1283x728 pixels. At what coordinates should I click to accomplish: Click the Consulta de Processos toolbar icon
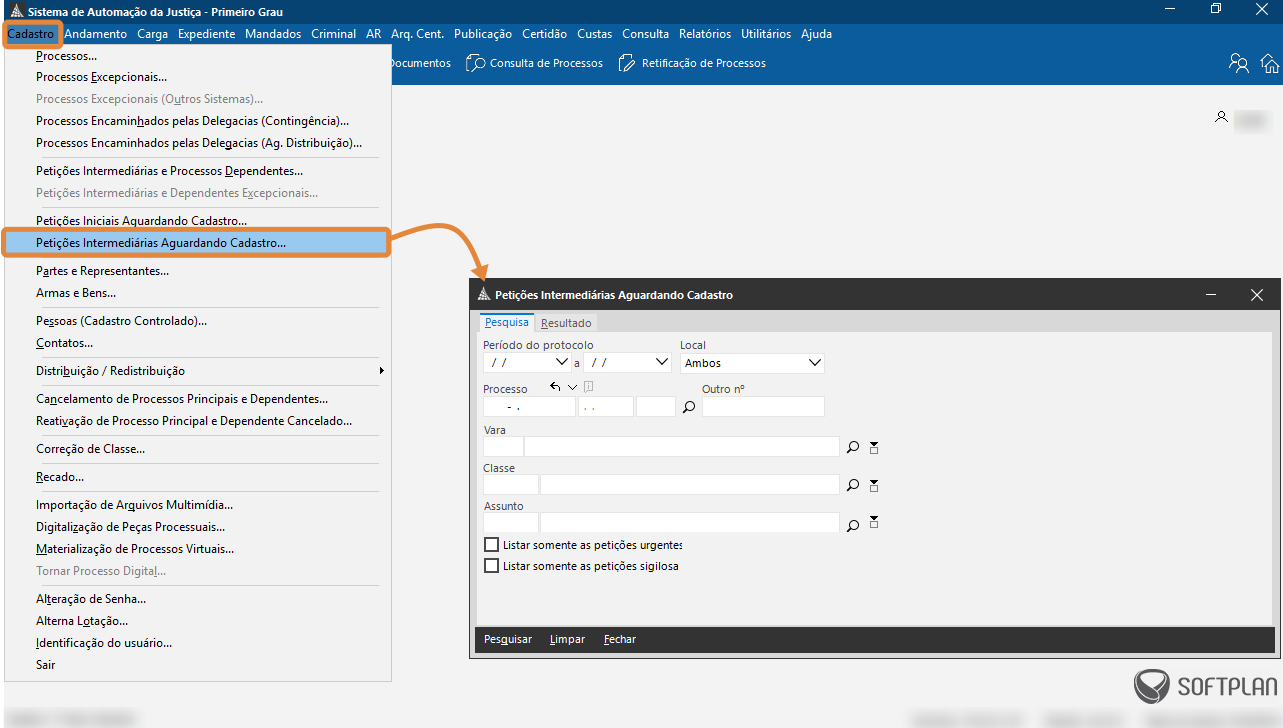point(476,63)
